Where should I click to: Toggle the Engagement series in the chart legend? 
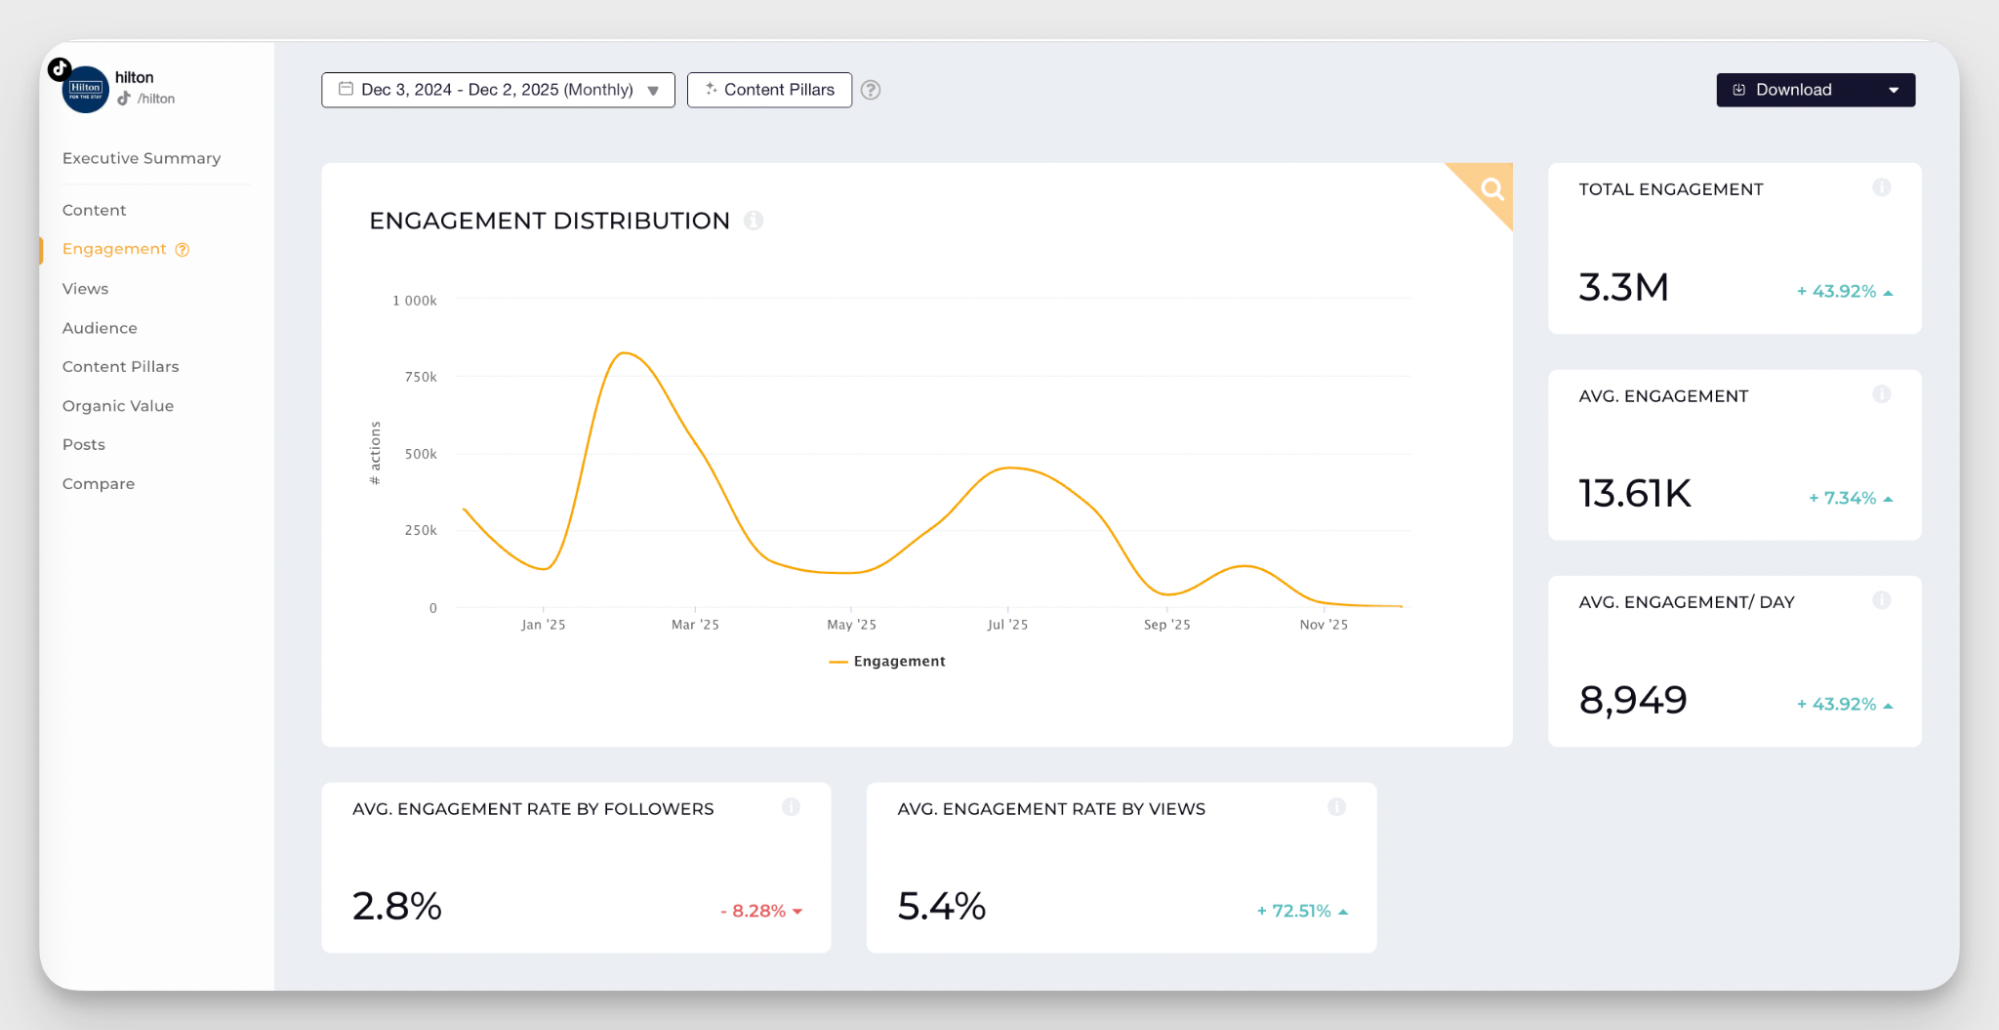[x=886, y=660]
